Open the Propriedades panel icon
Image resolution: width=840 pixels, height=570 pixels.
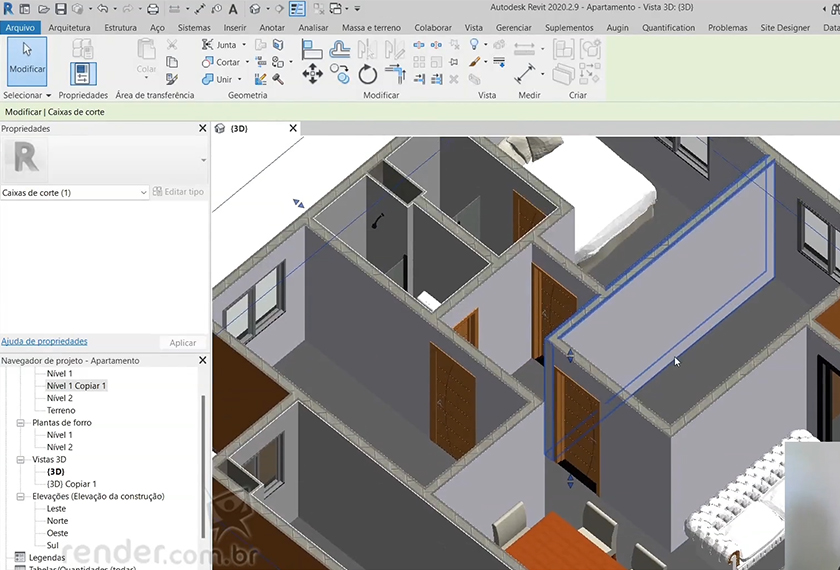point(83,73)
